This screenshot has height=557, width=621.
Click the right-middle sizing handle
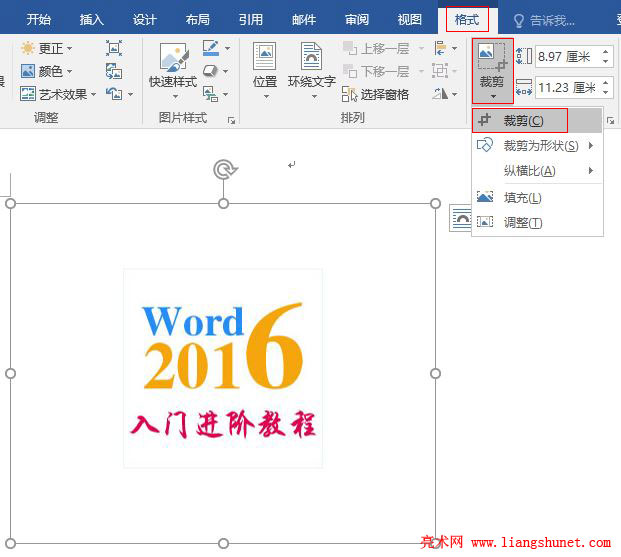(435, 374)
